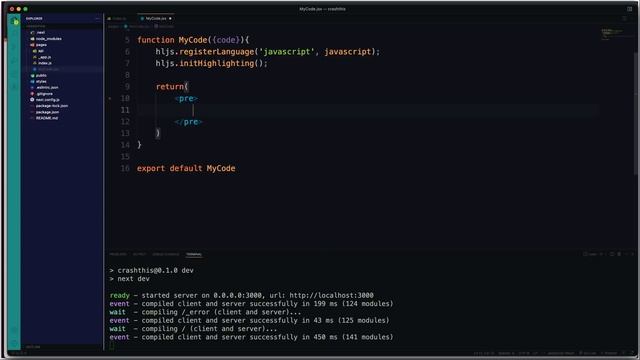Click line number 5 in gutter

(x=127, y=40)
